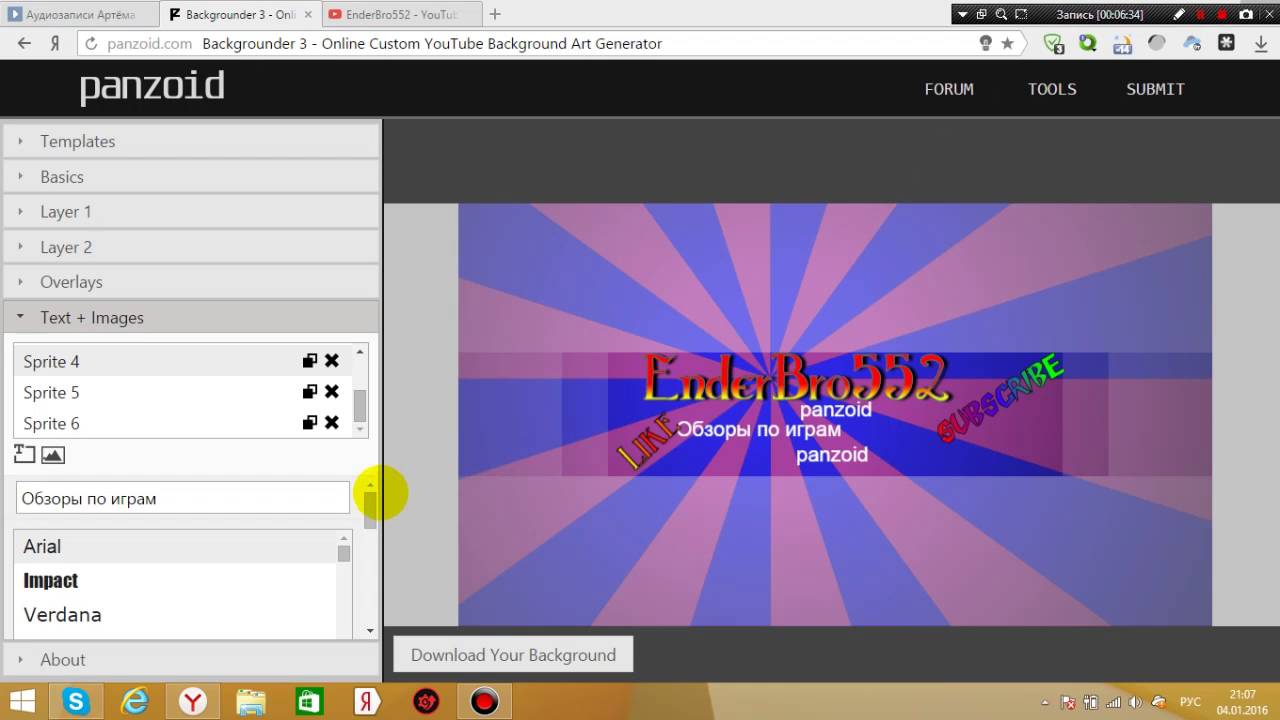Click the sprite text input field

(183, 498)
